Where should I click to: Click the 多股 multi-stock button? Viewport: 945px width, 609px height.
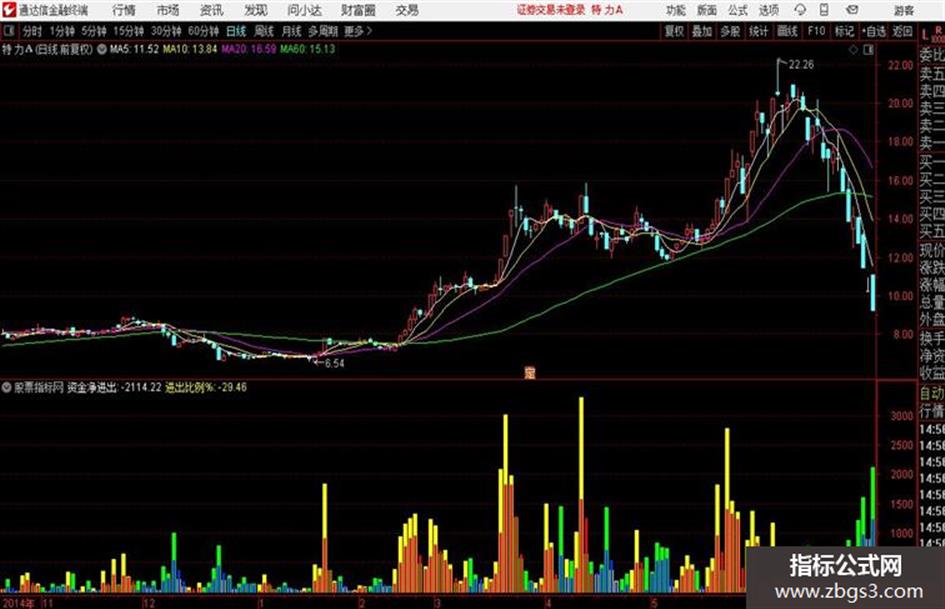click(x=730, y=31)
